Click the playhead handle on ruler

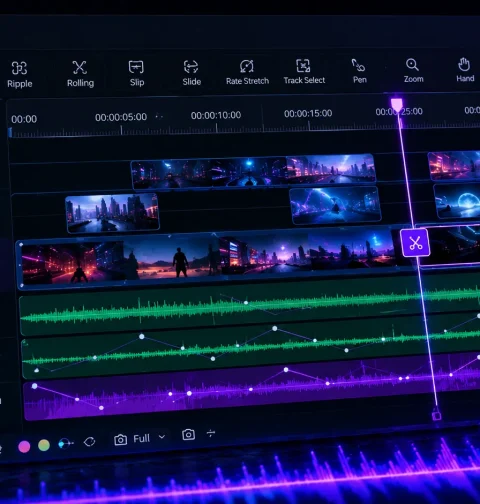[x=397, y=105]
